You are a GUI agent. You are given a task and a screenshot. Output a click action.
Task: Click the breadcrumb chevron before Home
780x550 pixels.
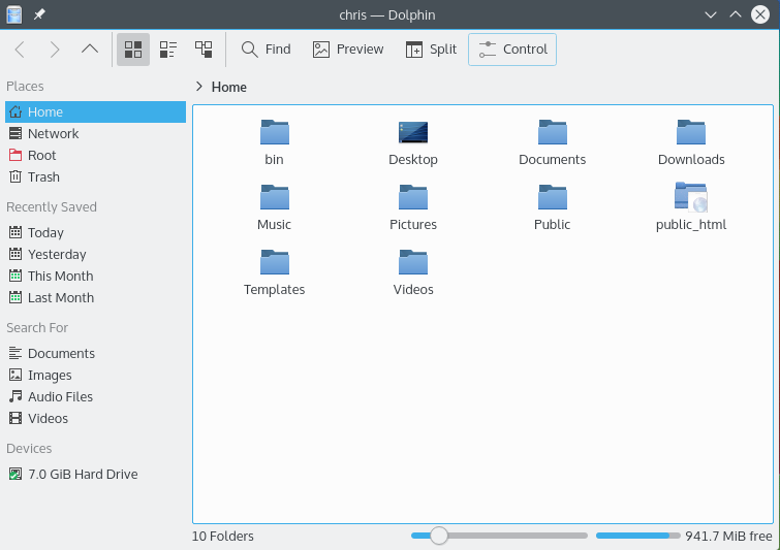(x=199, y=87)
